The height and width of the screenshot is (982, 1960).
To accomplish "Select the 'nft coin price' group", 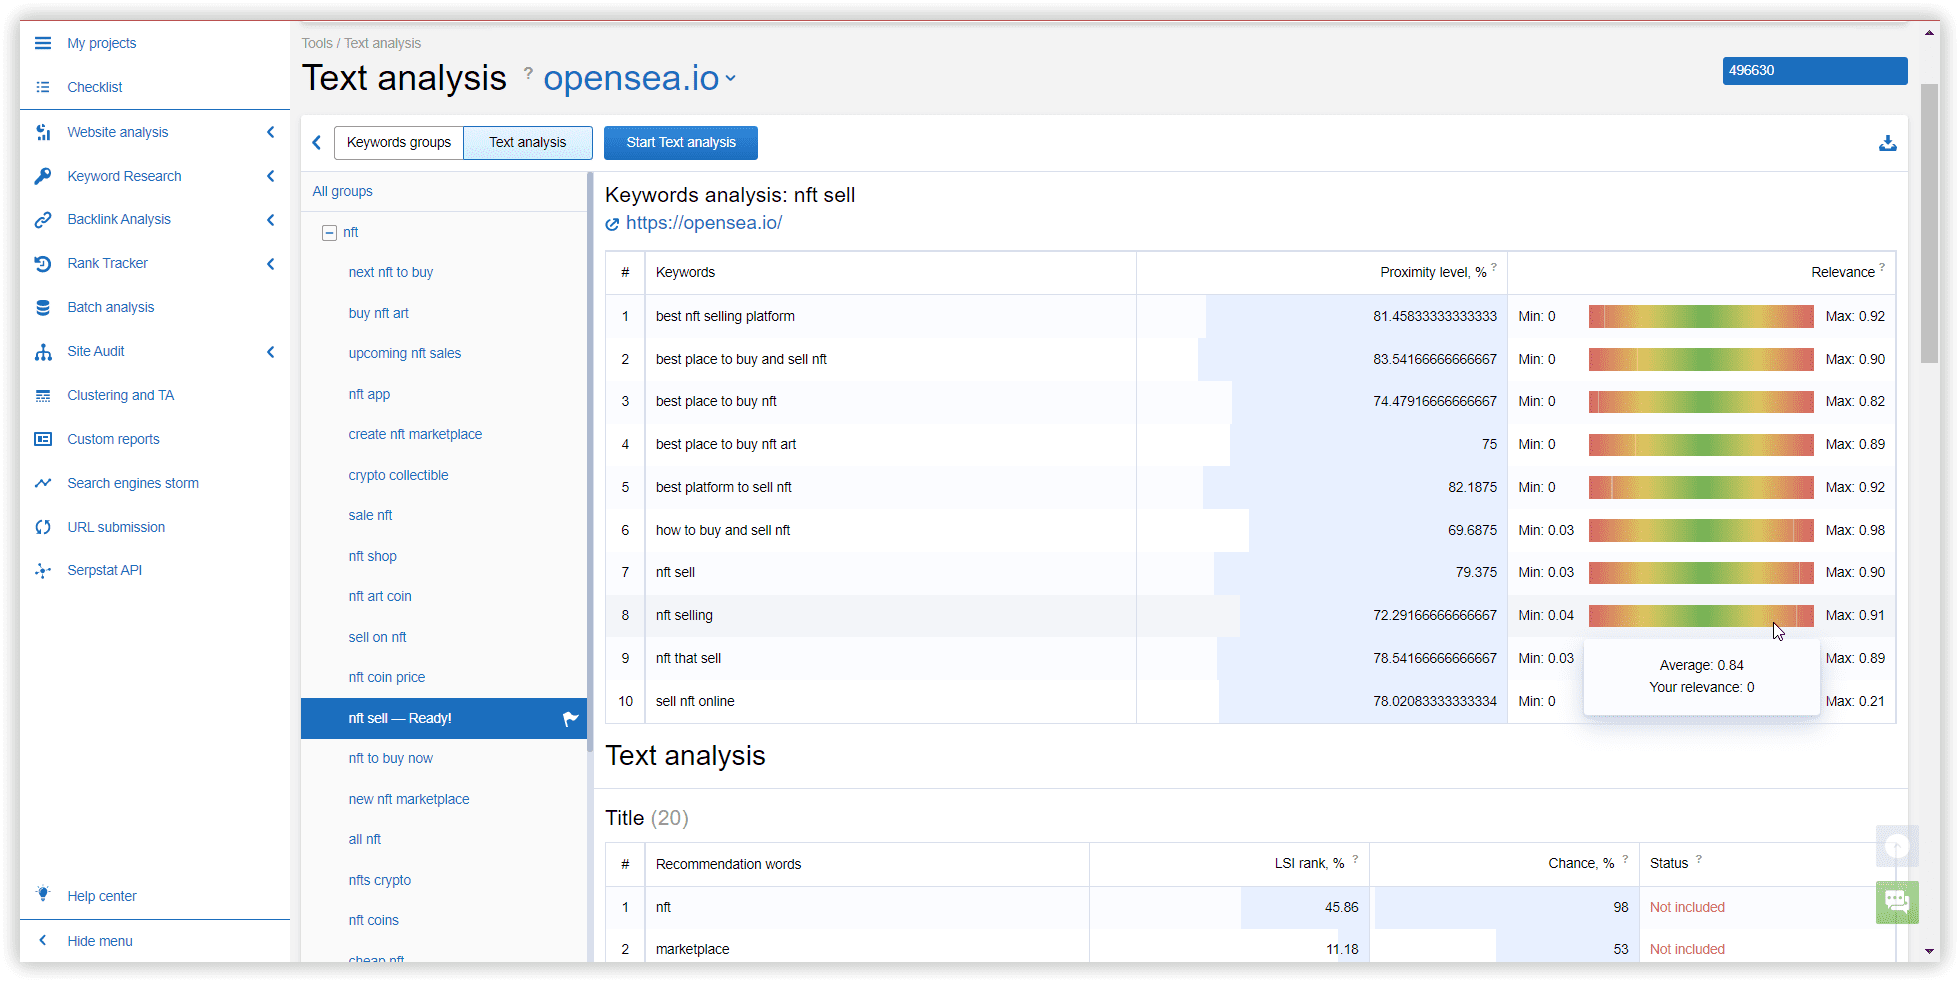I will point(386,677).
